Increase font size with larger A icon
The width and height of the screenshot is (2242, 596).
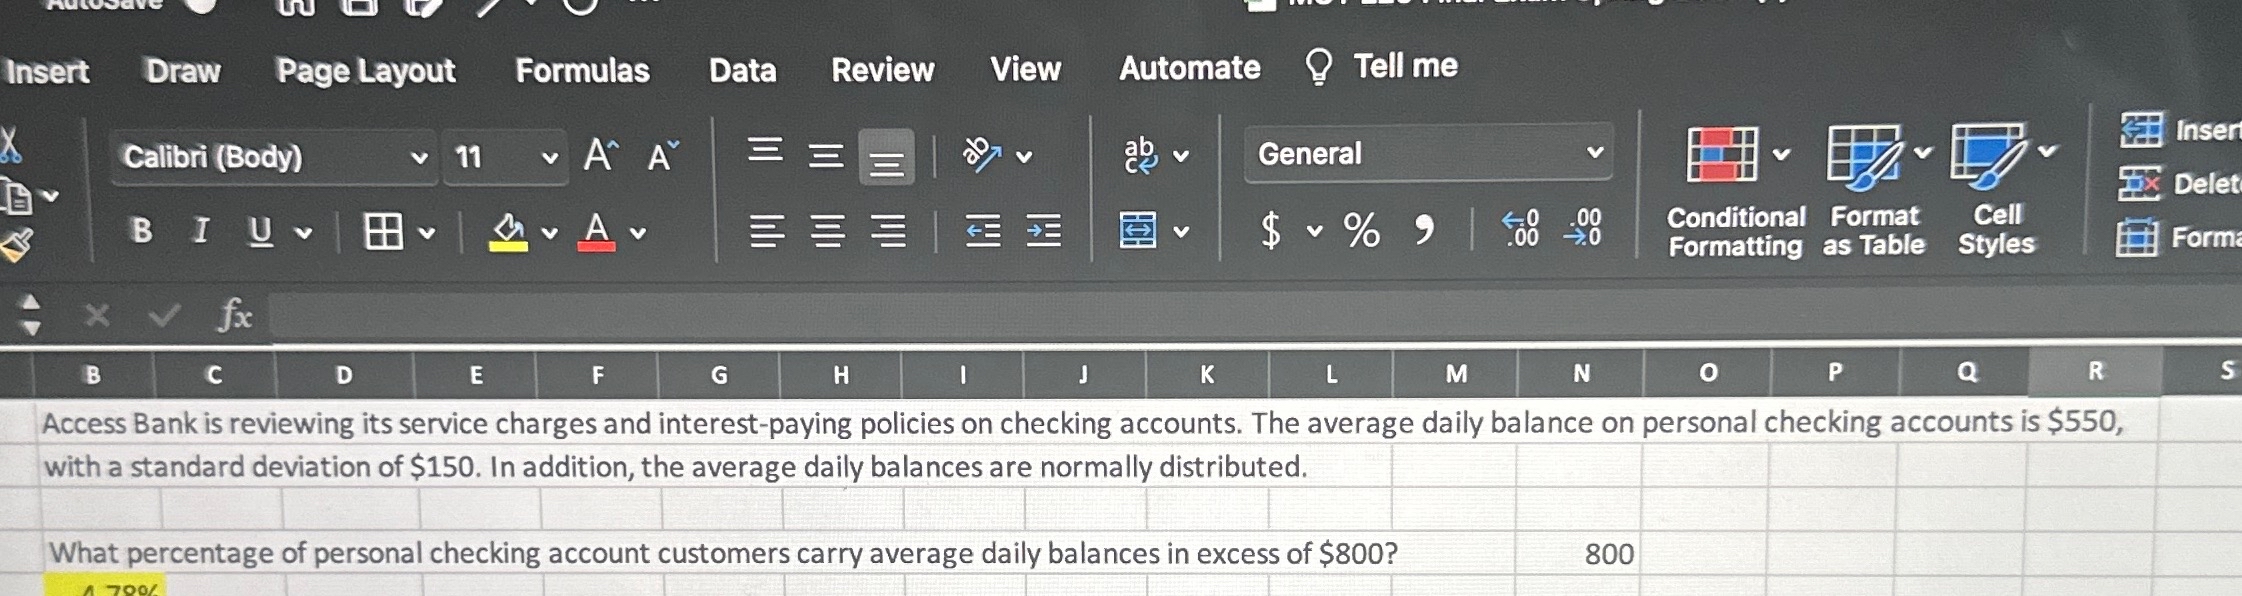[600, 156]
